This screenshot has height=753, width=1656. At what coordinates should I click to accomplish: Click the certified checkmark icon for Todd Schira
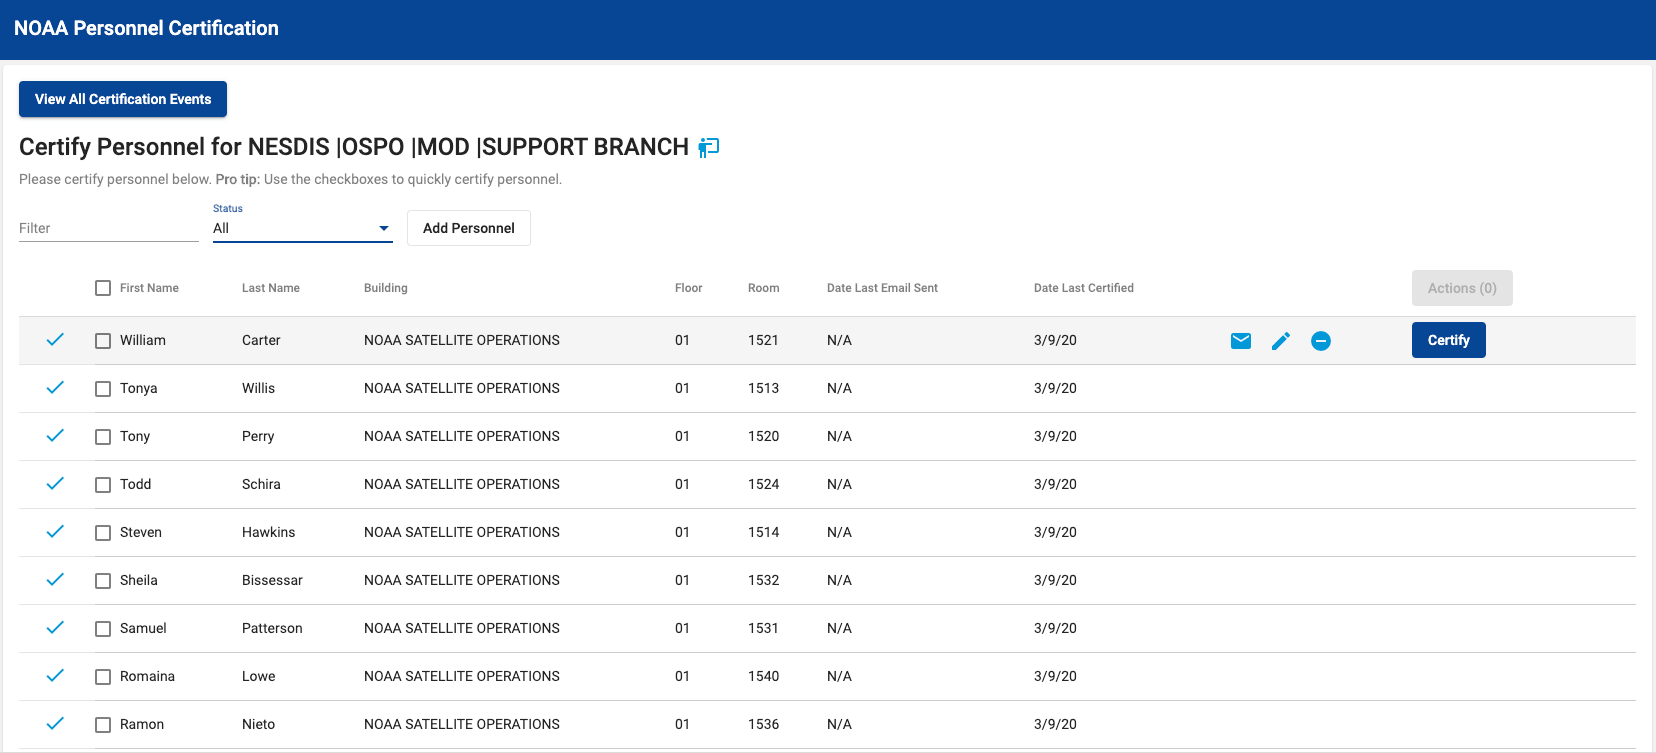tap(55, 484)
